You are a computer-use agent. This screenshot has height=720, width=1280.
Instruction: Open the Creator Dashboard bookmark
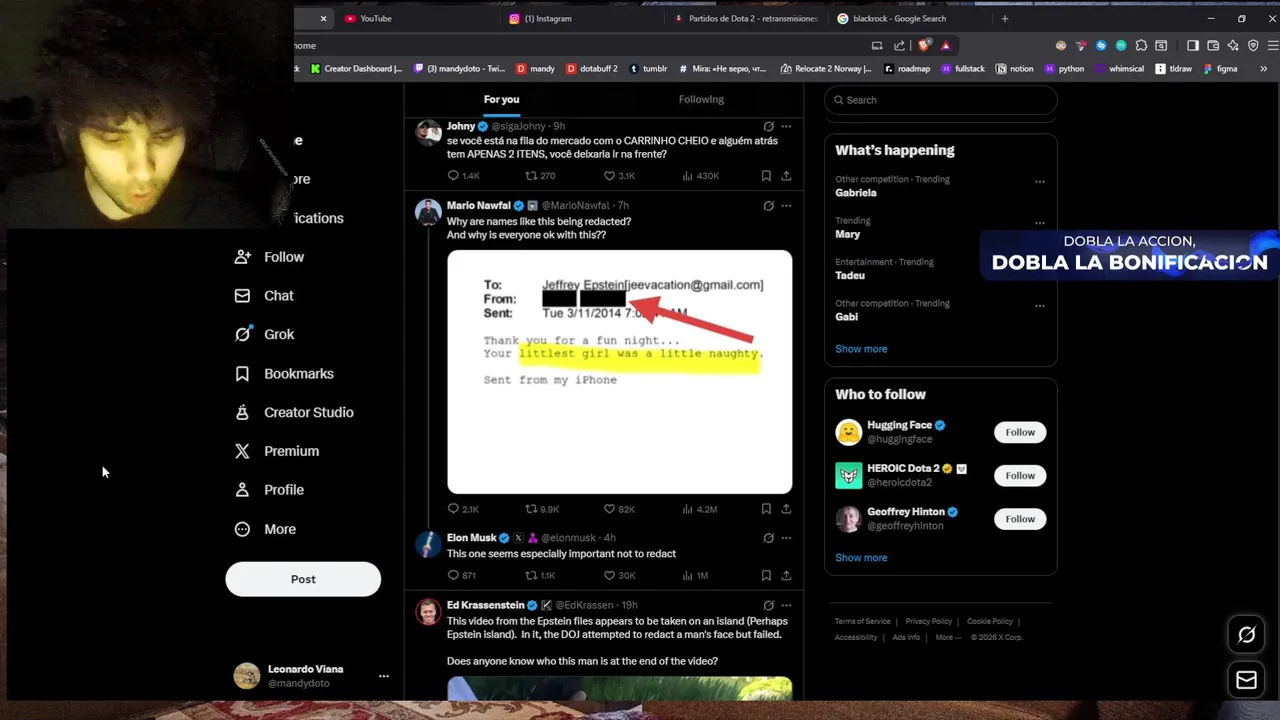coord(356,69)
